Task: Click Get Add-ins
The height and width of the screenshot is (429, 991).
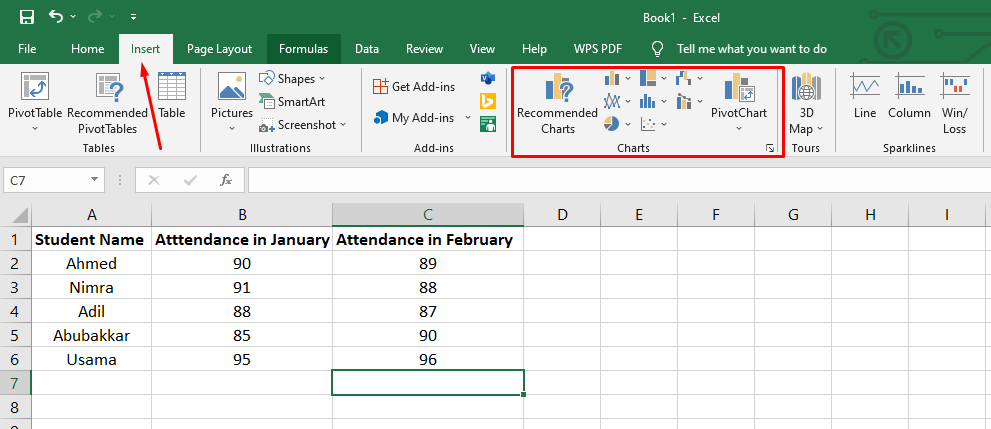Action: 414,87
